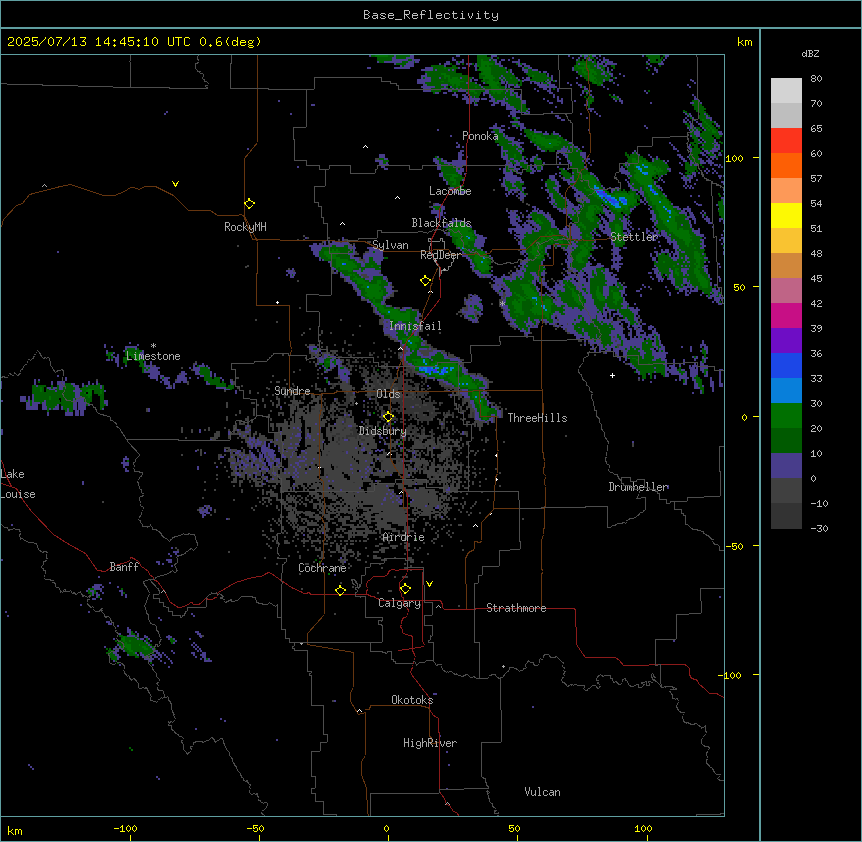Image resolution: width=862 pixels, height=842 pixels.
Task: Click the ThreeHills label
Action: click(x=537, y=418)
